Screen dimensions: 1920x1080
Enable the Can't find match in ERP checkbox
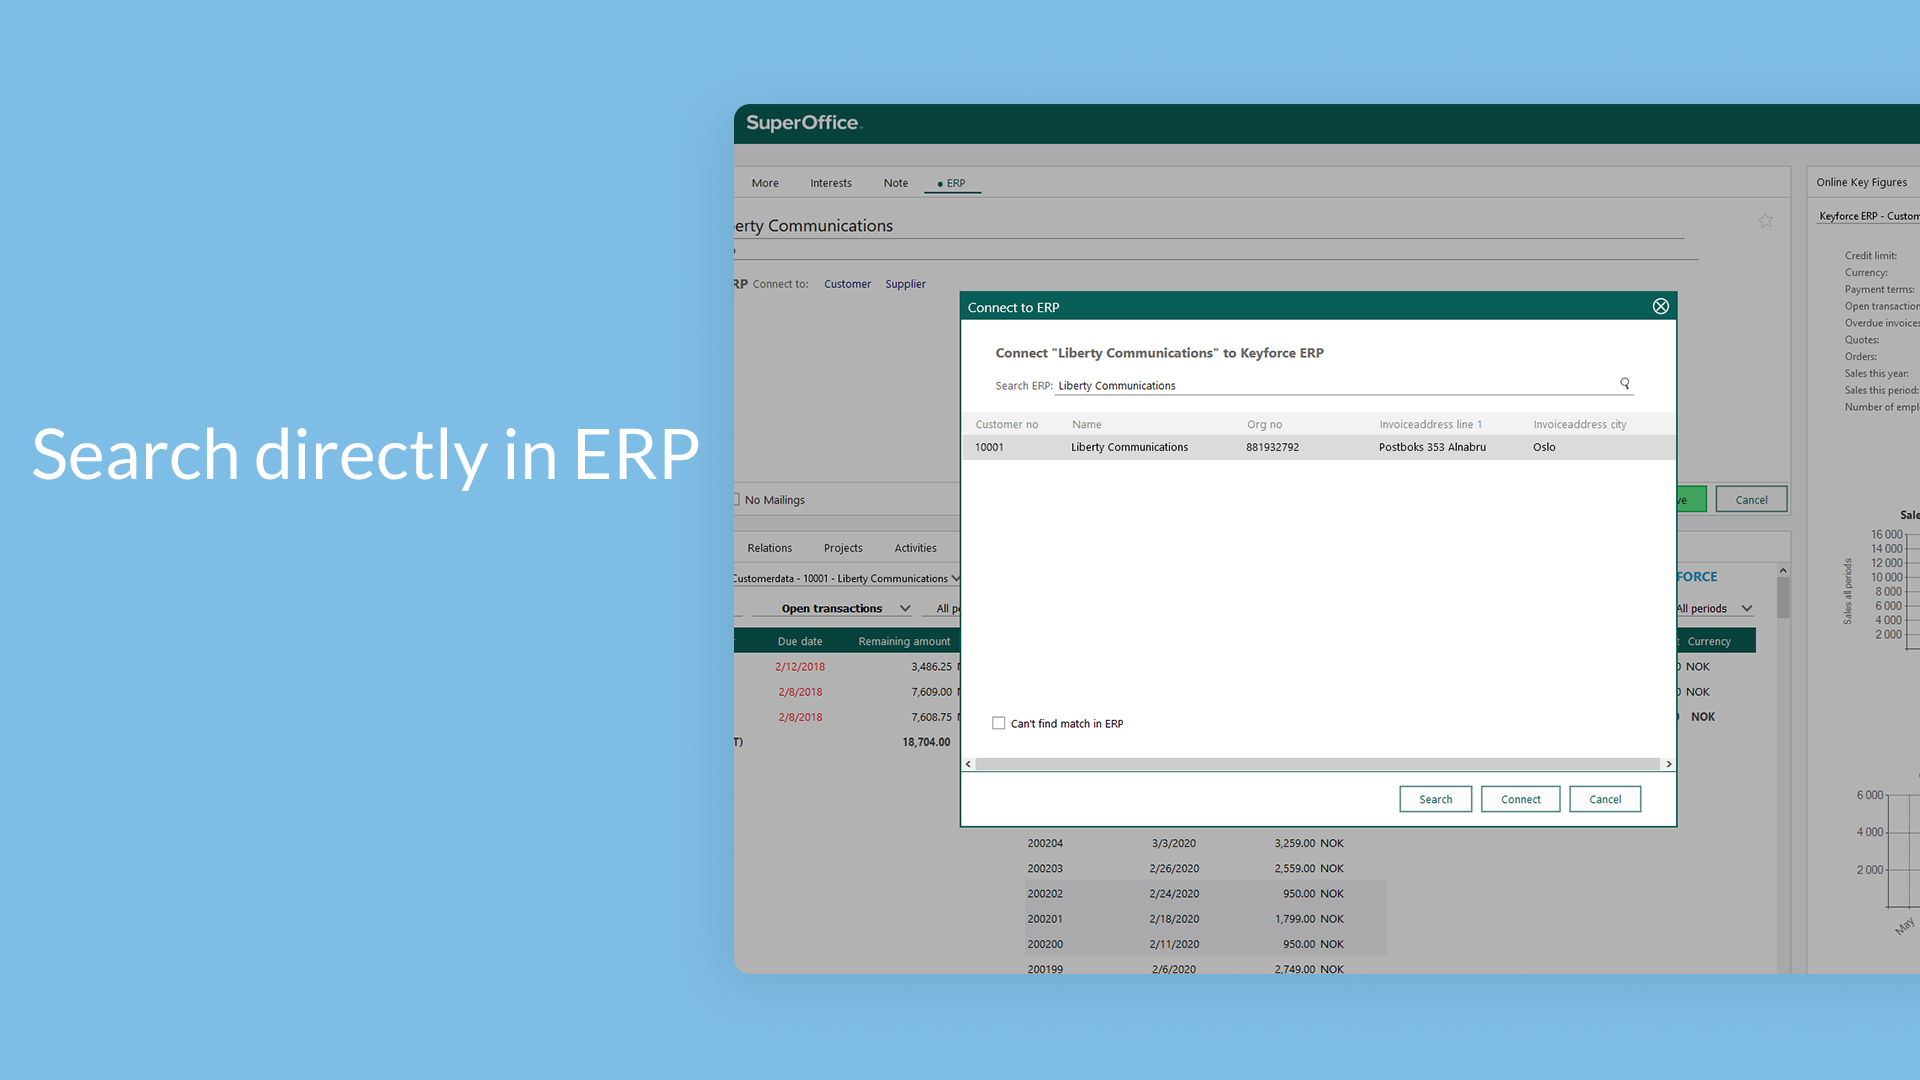click(x=998, y=723)
